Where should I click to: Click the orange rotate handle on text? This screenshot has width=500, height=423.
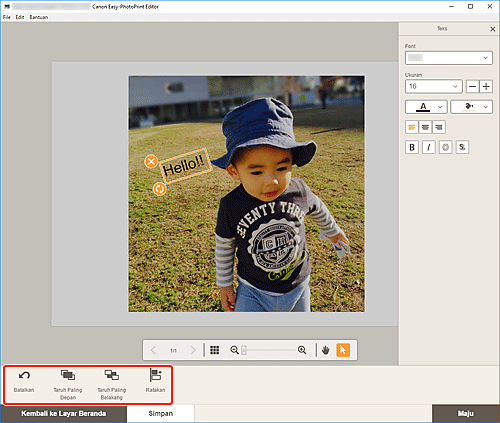tap(159, 189)
